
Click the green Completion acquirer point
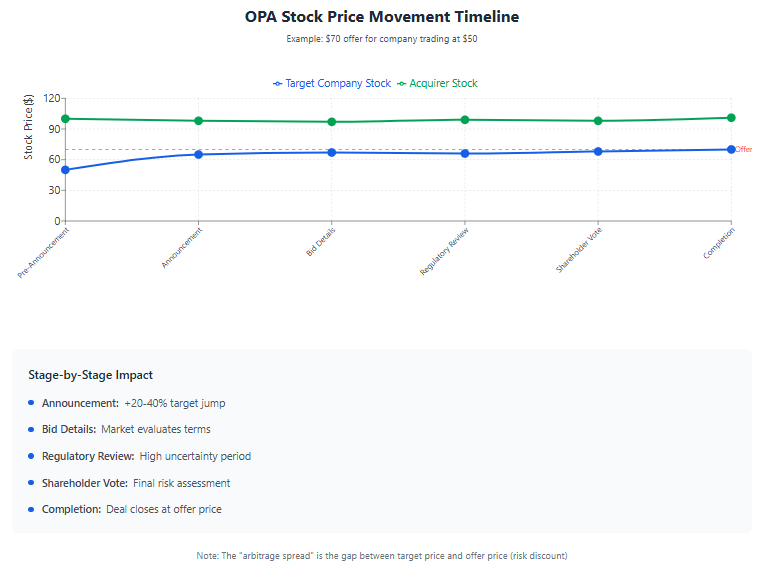point(731,118)
